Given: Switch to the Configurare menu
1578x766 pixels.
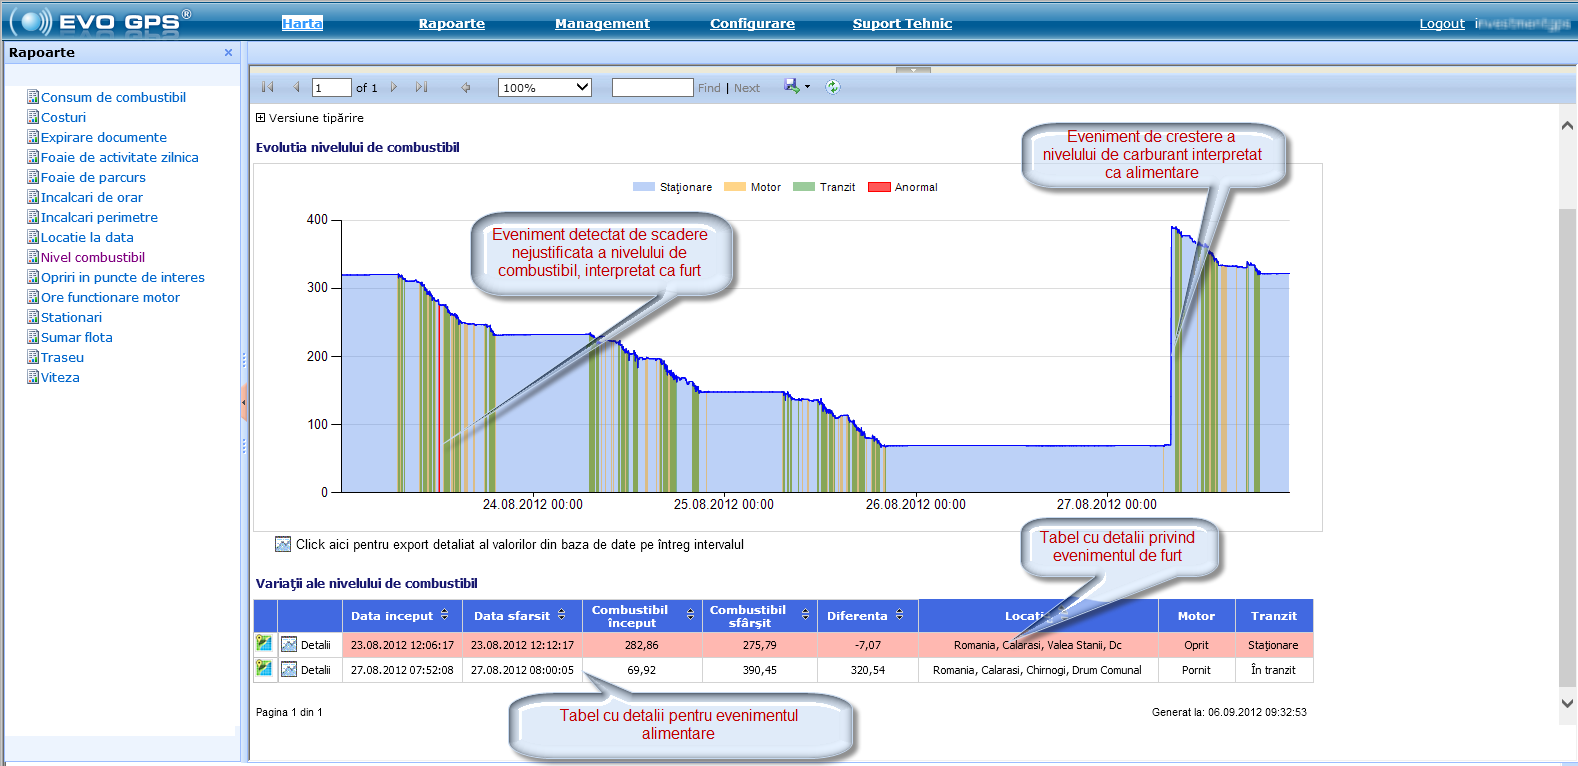Looking at the screenshot, I should pos(752,23).
